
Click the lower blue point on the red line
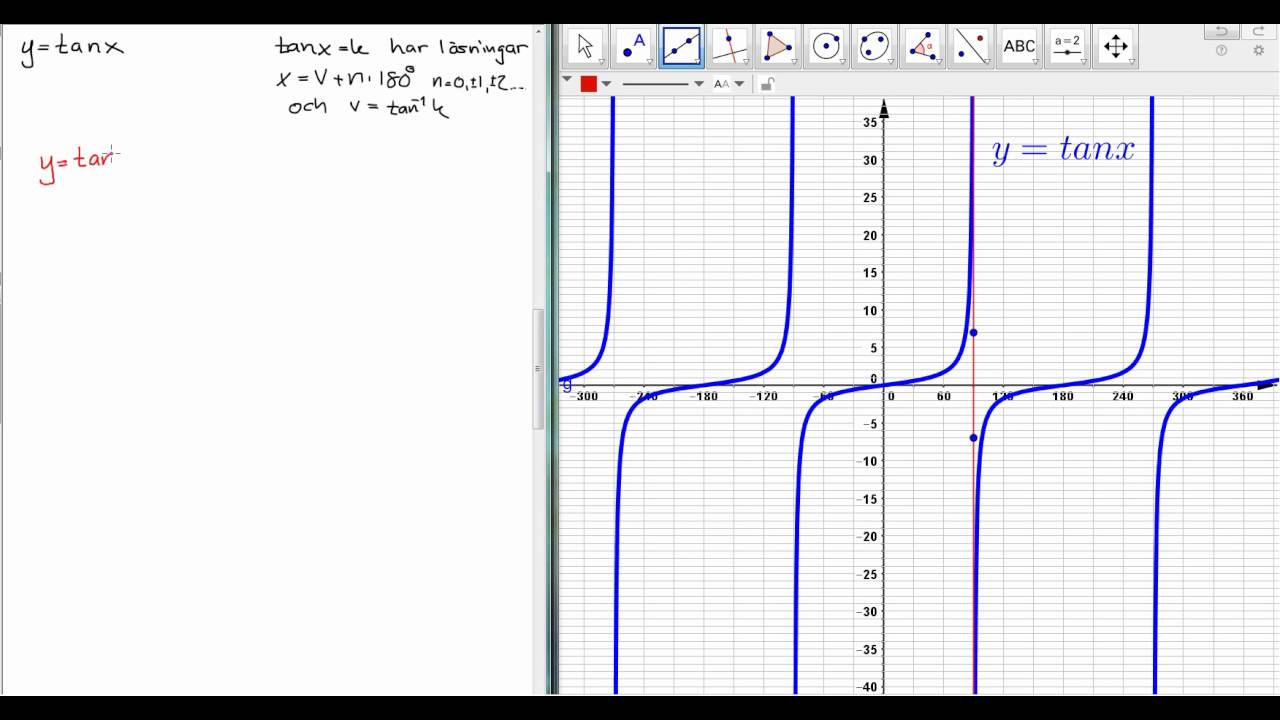click(973, 438)
